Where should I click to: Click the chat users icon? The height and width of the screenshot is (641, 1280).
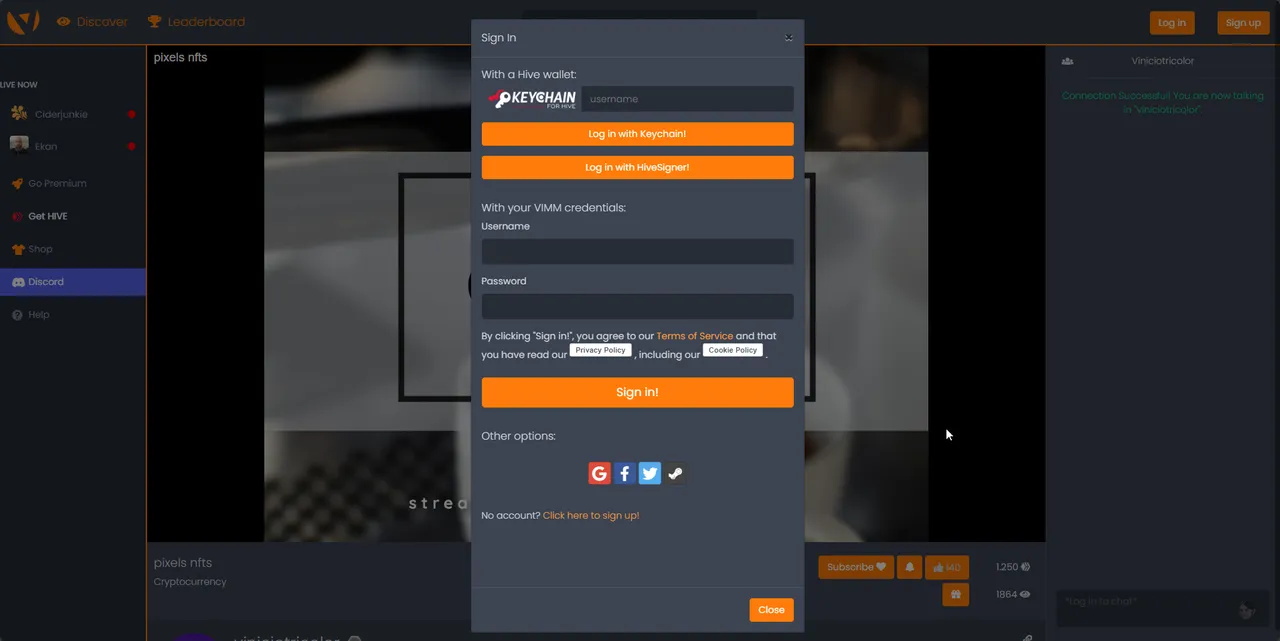click(x=1067, y=61)
